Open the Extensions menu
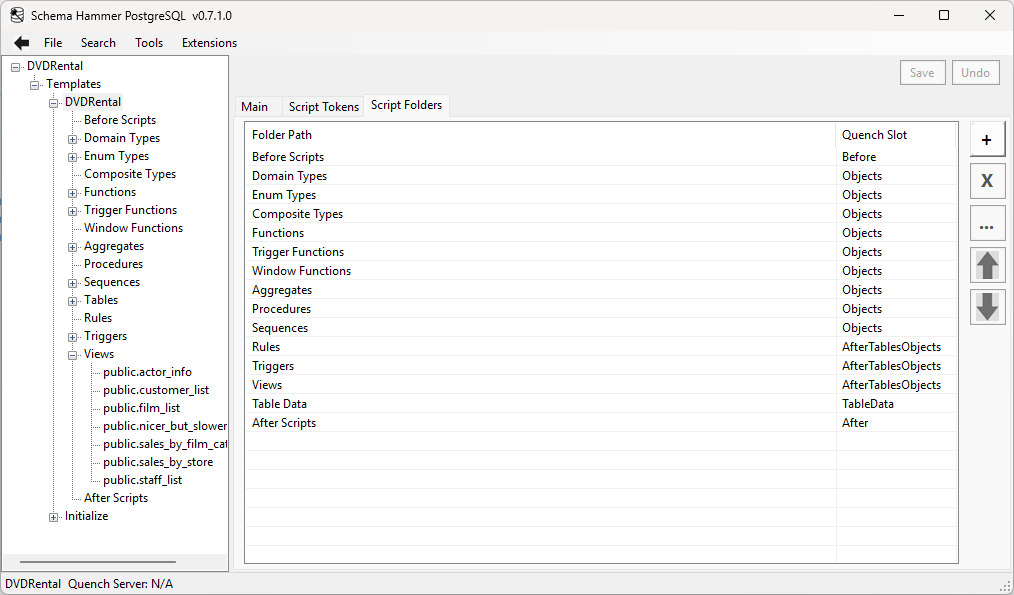Viewport: 1014px width, 595px height. pos(208,42)
